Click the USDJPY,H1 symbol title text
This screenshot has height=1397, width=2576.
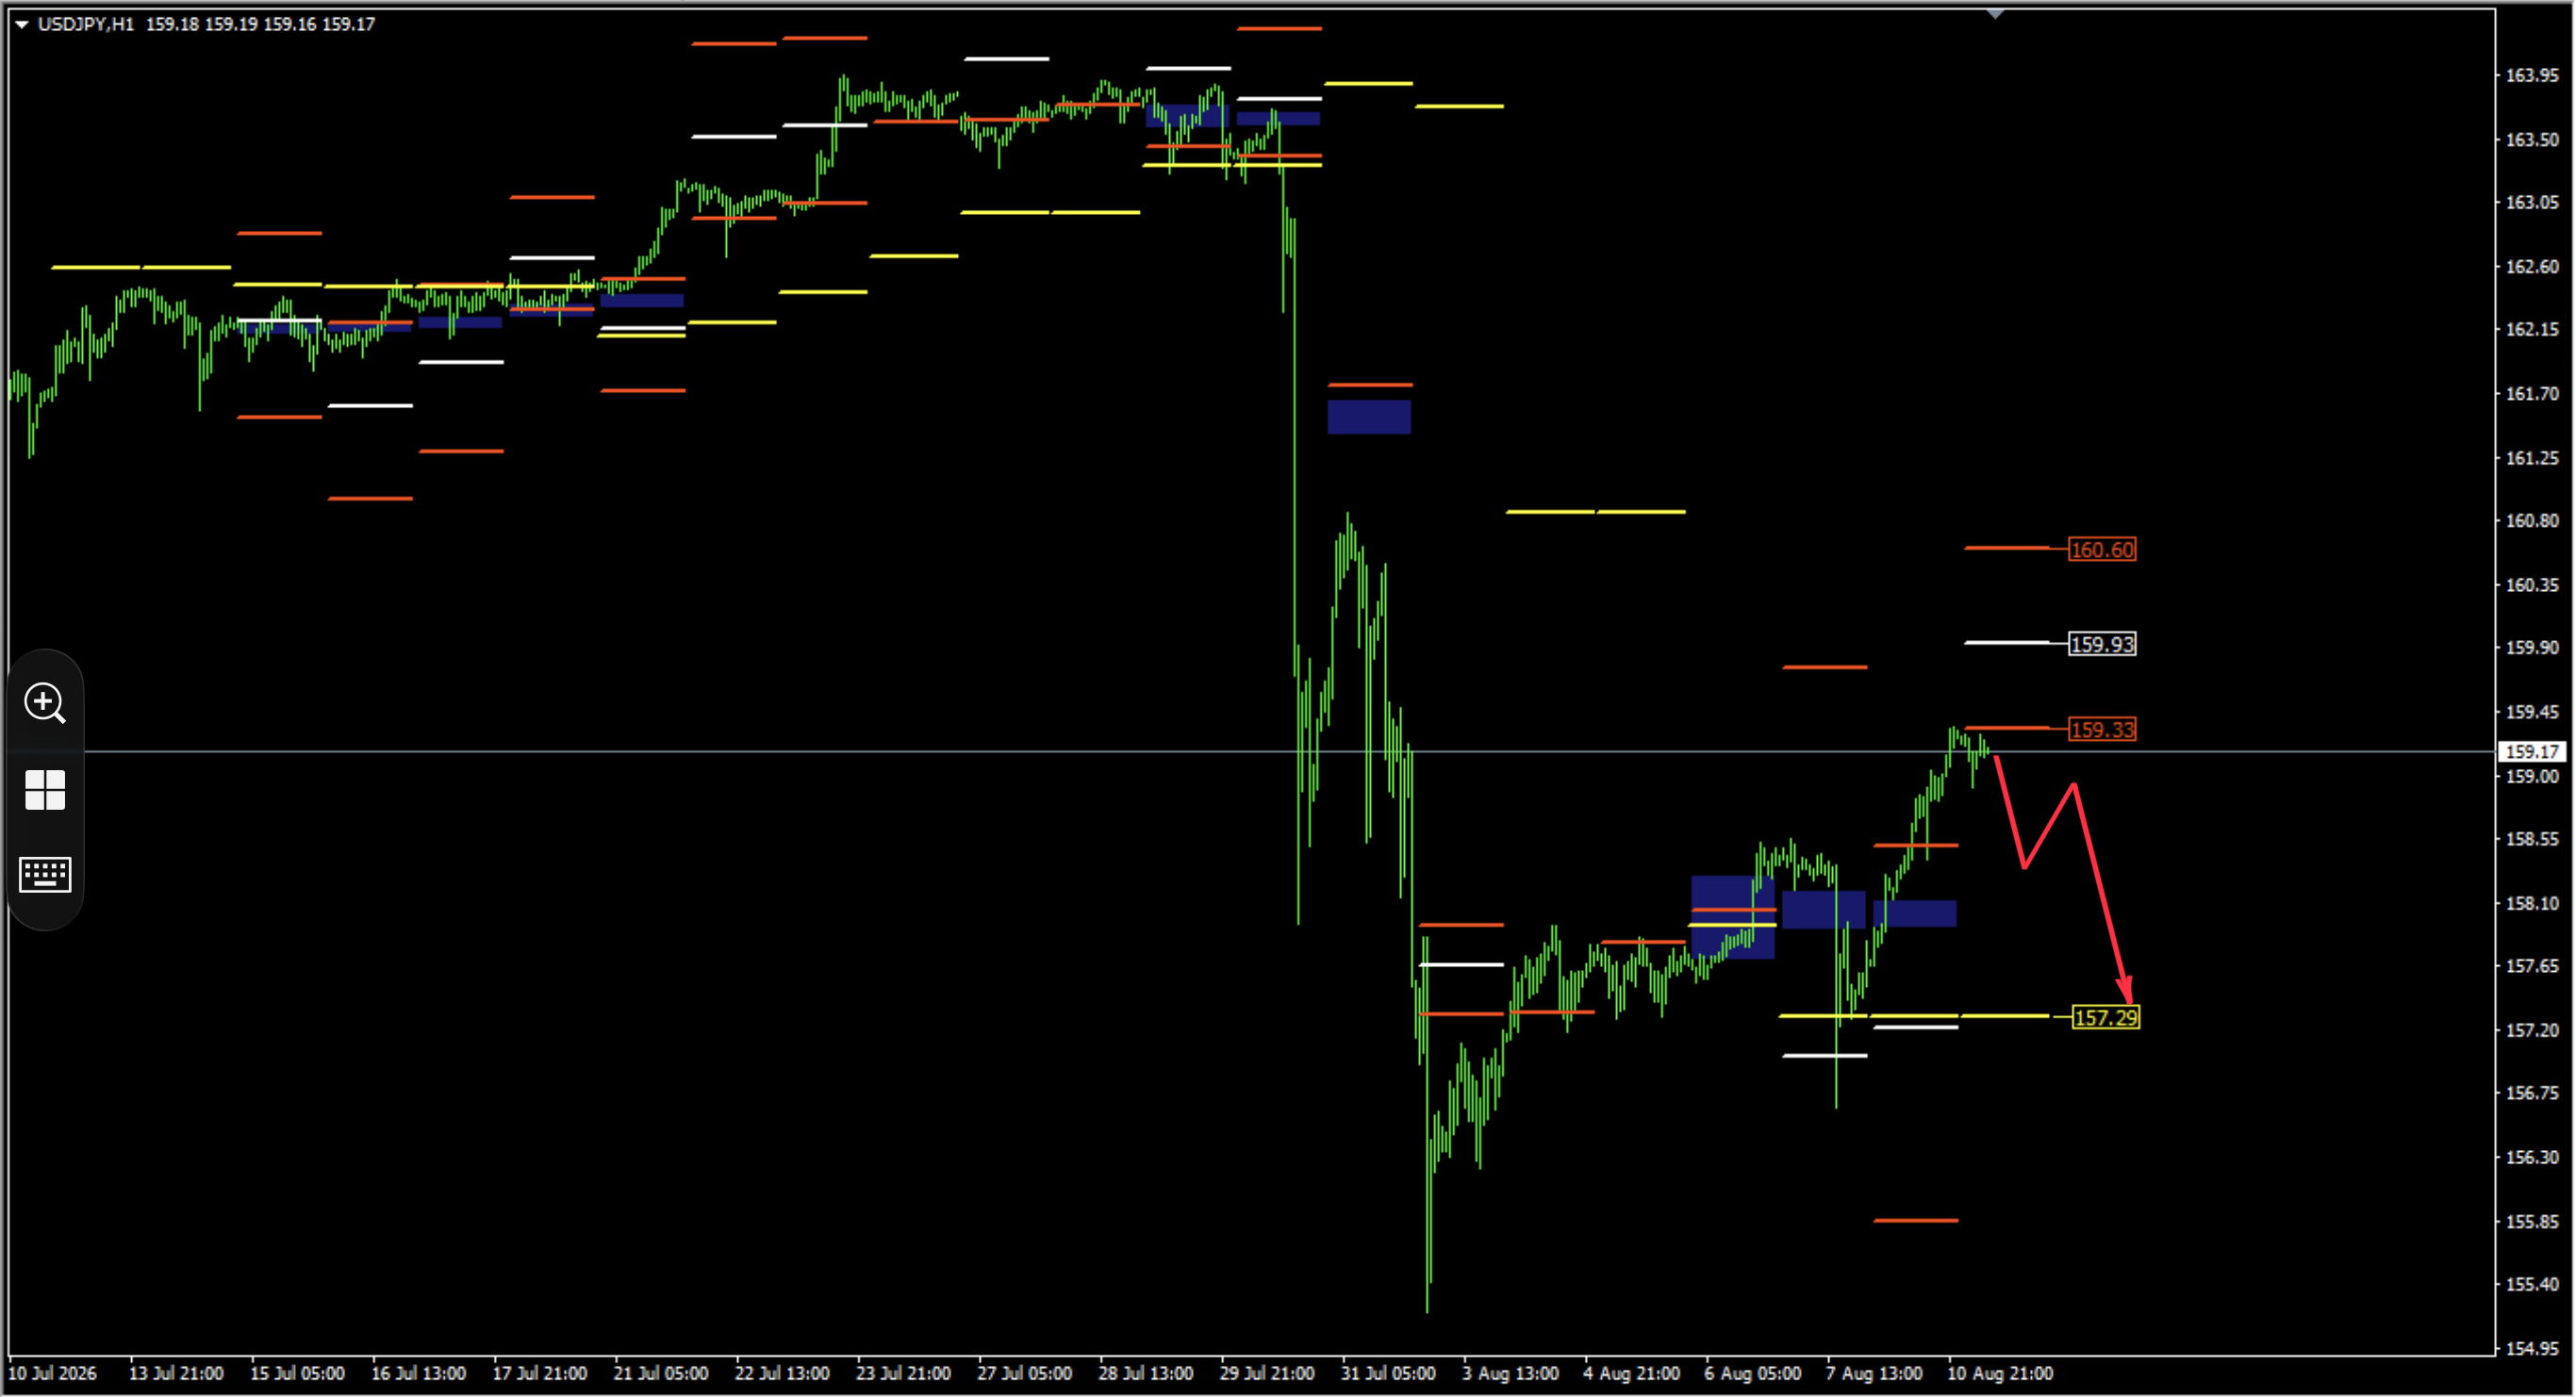click(x=86, y=24)
